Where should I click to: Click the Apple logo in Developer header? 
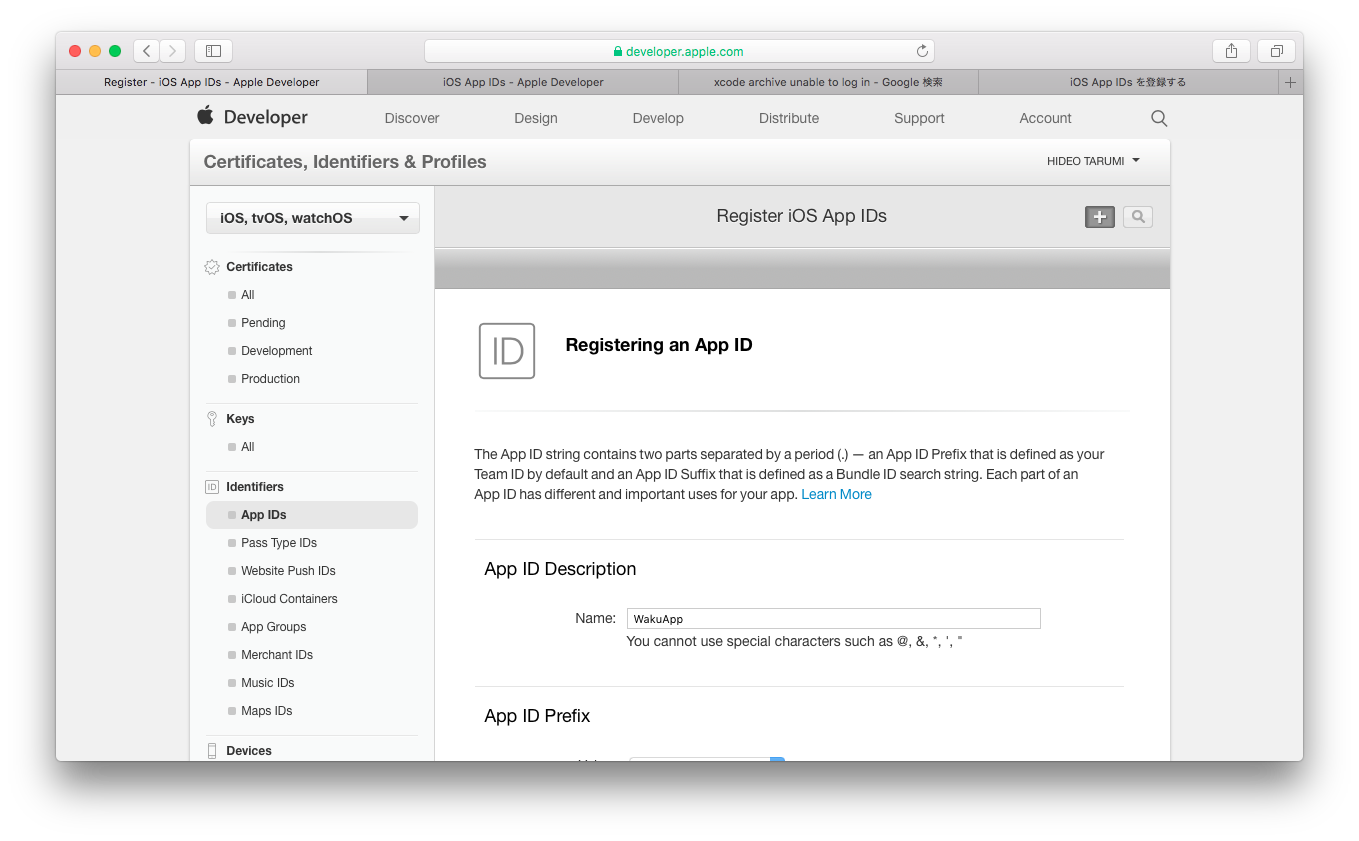point(206,116)
